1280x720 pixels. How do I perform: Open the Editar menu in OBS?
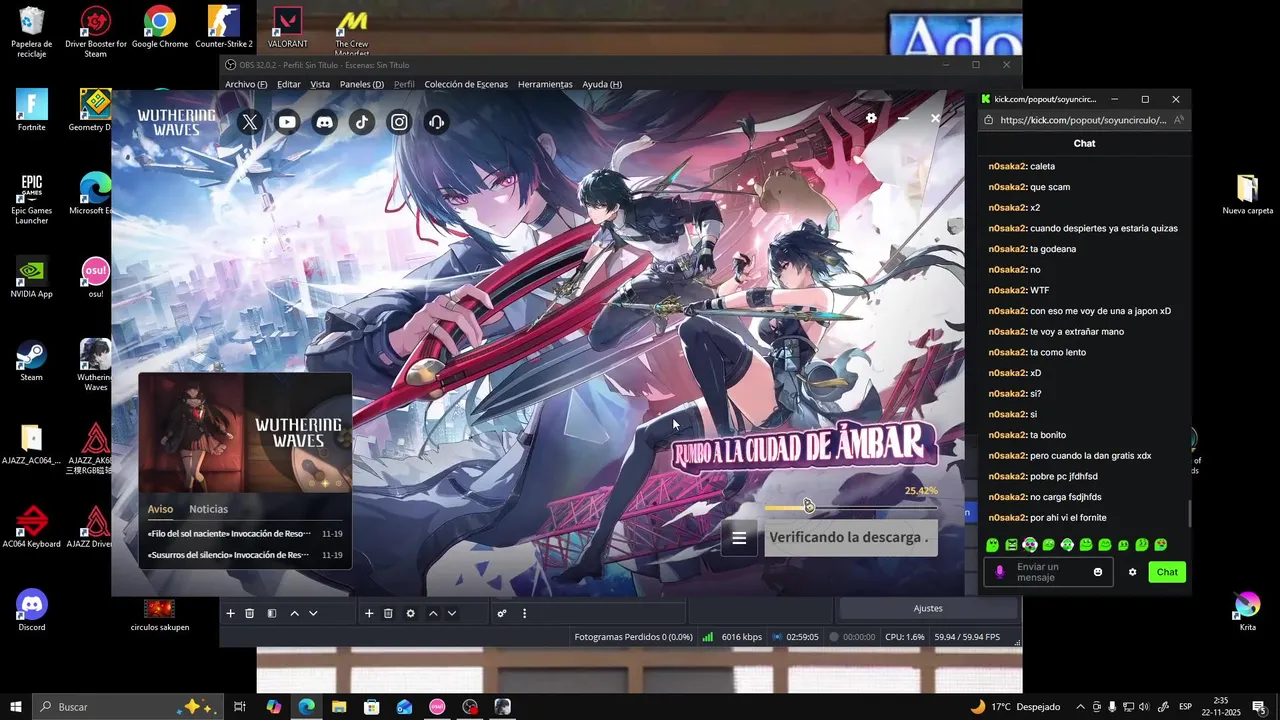click(289, 84)
